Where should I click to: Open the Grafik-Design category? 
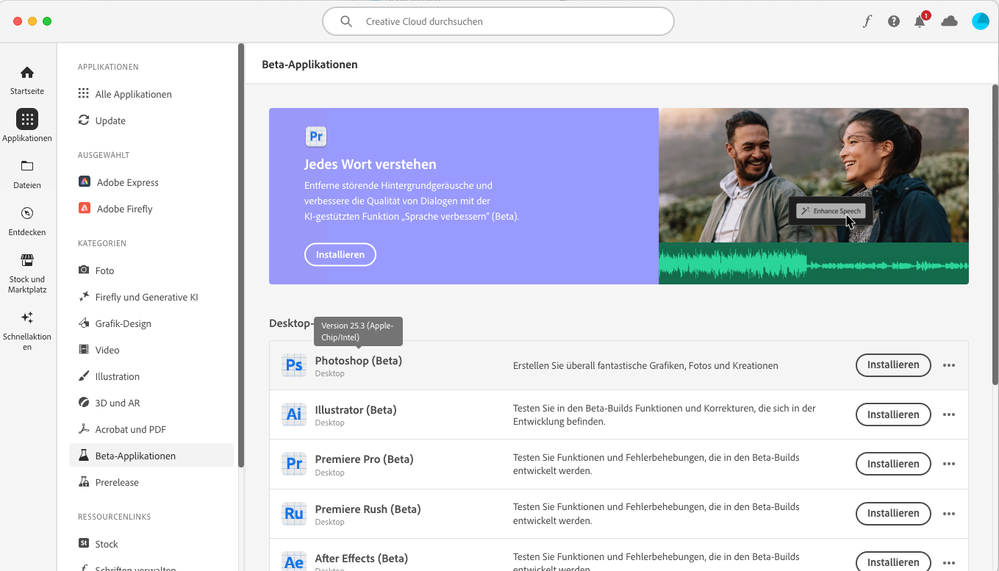coord(151,324)
